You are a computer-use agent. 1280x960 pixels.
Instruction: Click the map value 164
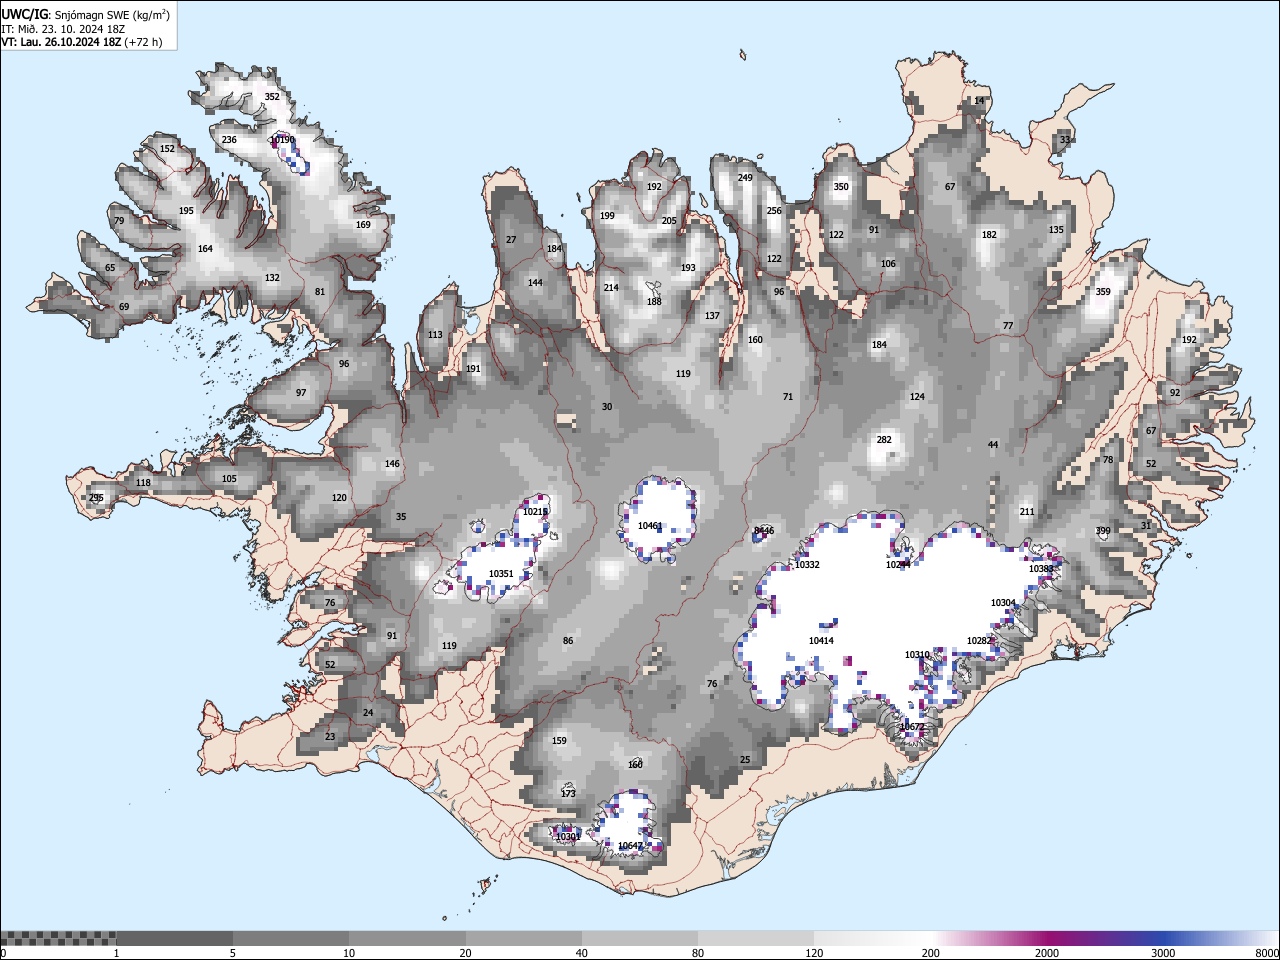coord(205,249)
